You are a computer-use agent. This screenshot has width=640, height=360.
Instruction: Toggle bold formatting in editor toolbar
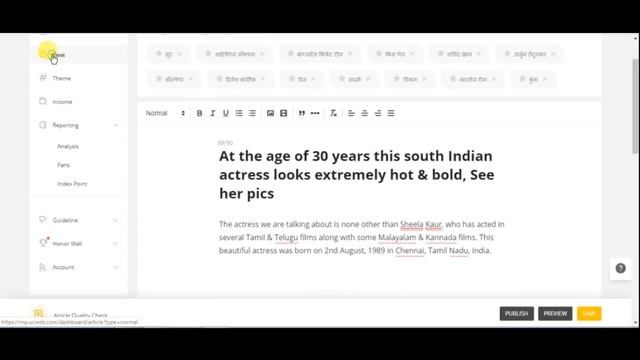pos(199,113)
